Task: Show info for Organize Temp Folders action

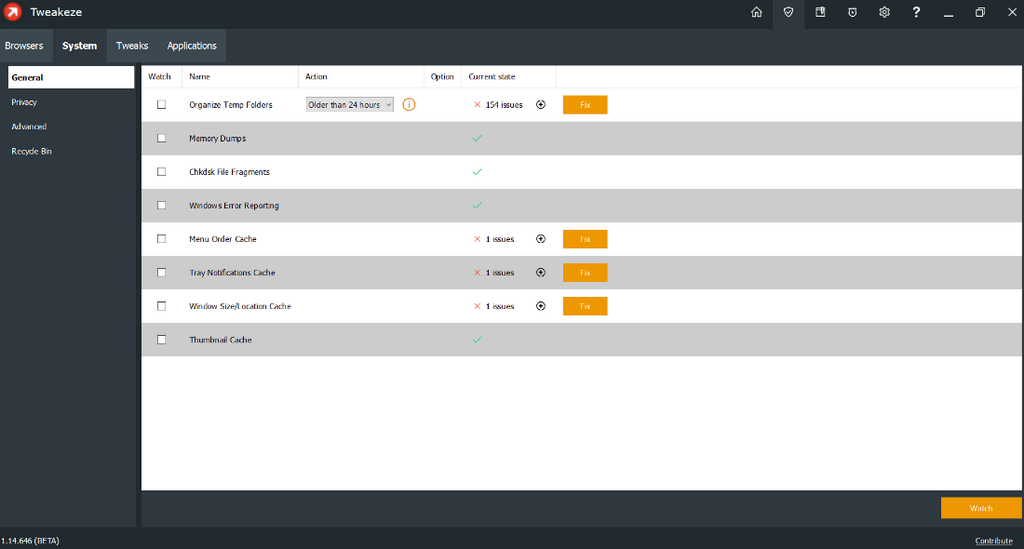Action: click(409, 104)
